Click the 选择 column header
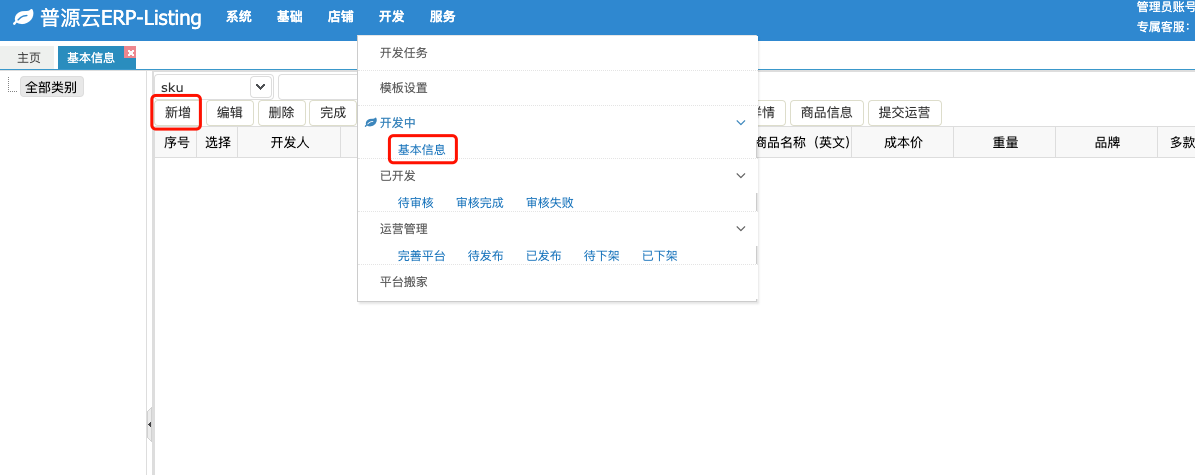Viewport: 1195px width, 475px height. click(218, 143)
